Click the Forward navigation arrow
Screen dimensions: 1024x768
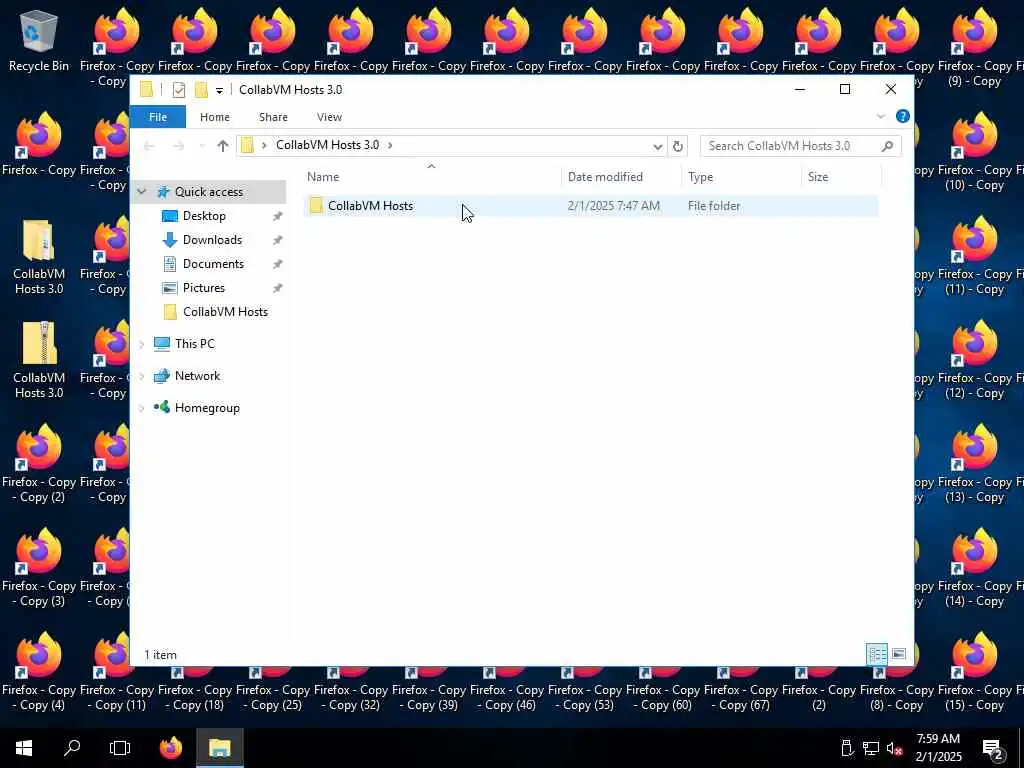click(x=178, y=146)
